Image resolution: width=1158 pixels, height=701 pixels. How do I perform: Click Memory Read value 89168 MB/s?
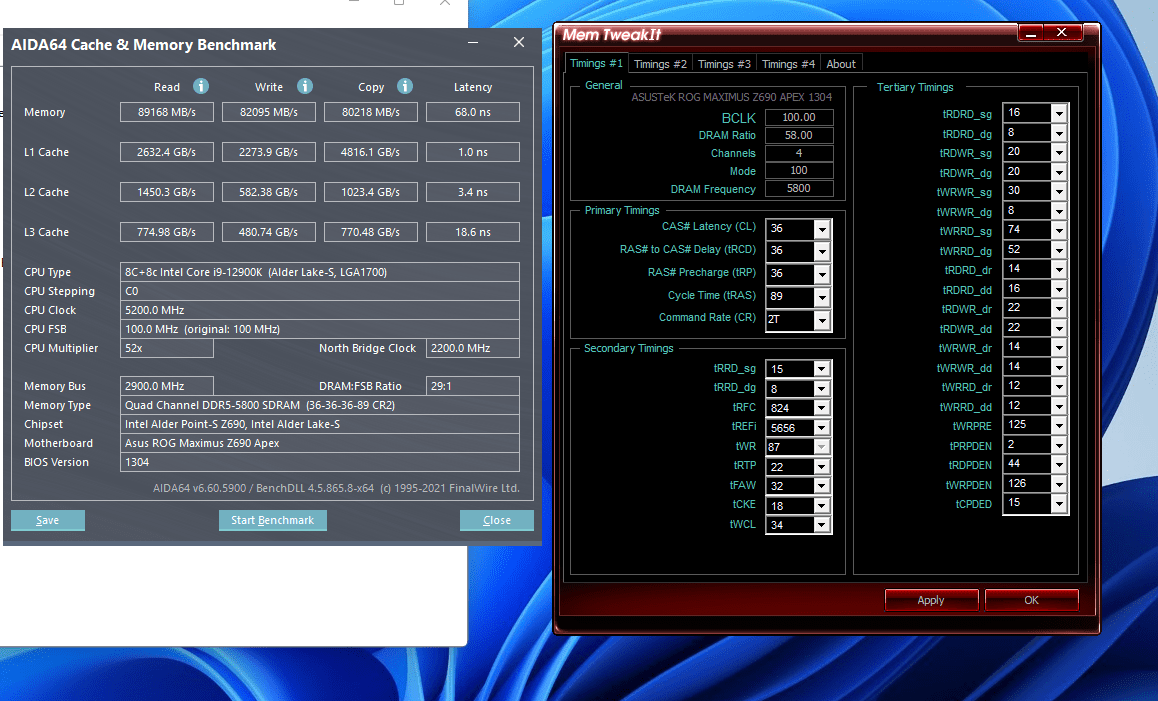pos(167,112)
